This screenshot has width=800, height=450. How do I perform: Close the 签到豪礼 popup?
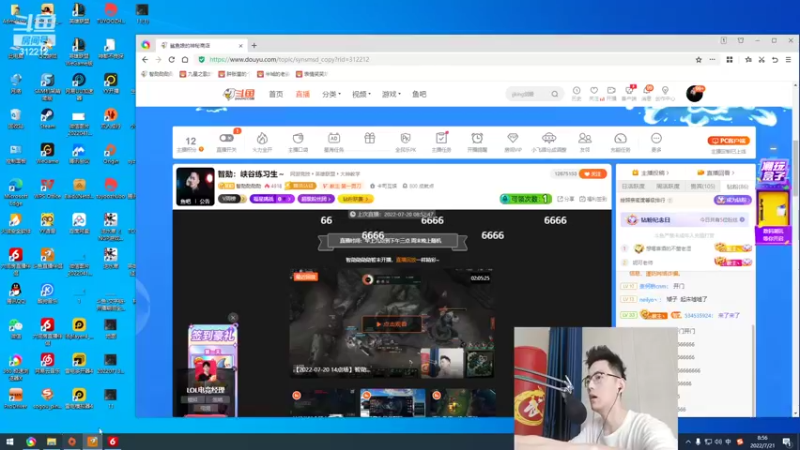(233, 318)
